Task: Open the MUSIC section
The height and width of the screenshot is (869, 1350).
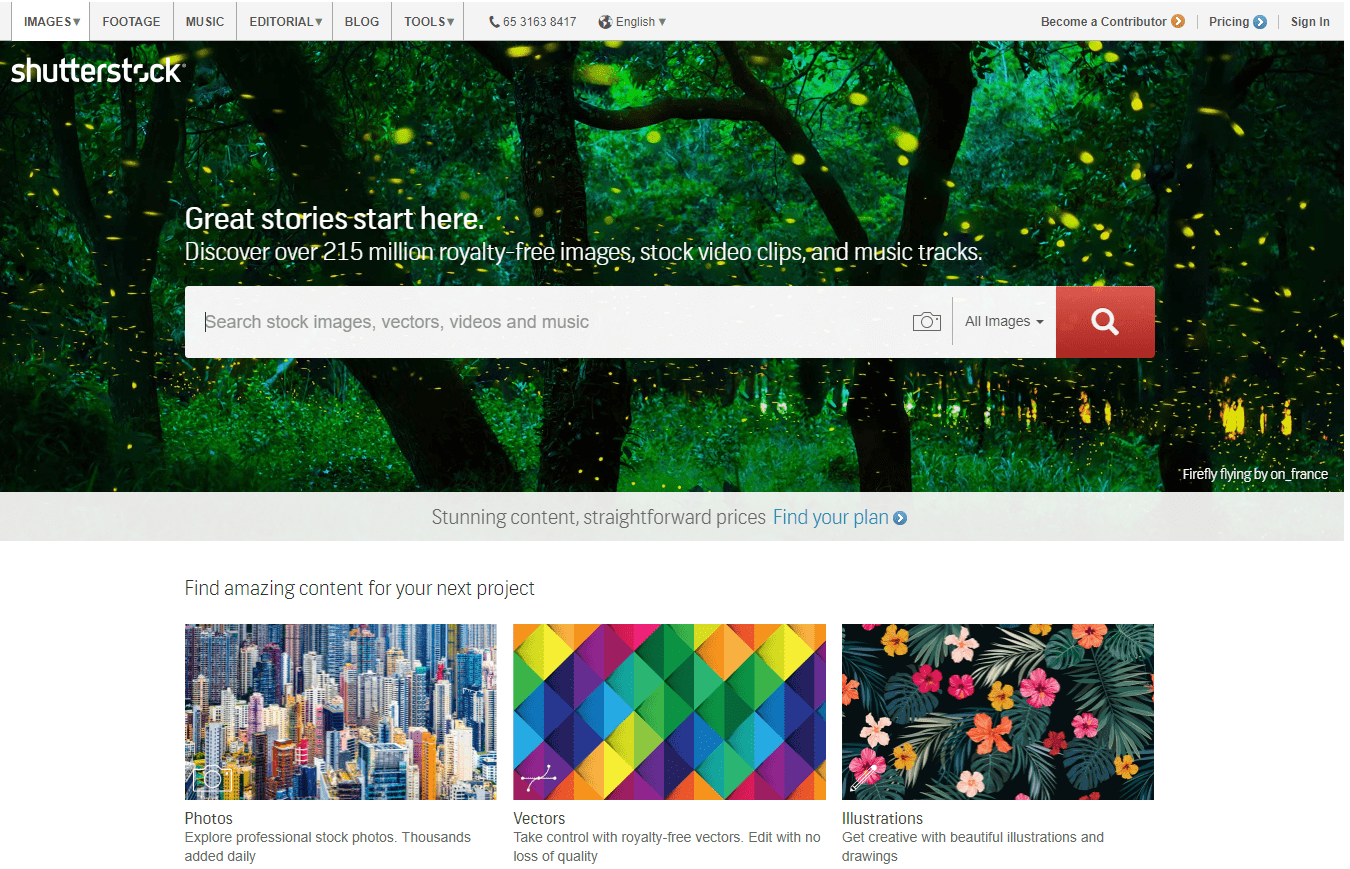Action: tap(205, 21)
